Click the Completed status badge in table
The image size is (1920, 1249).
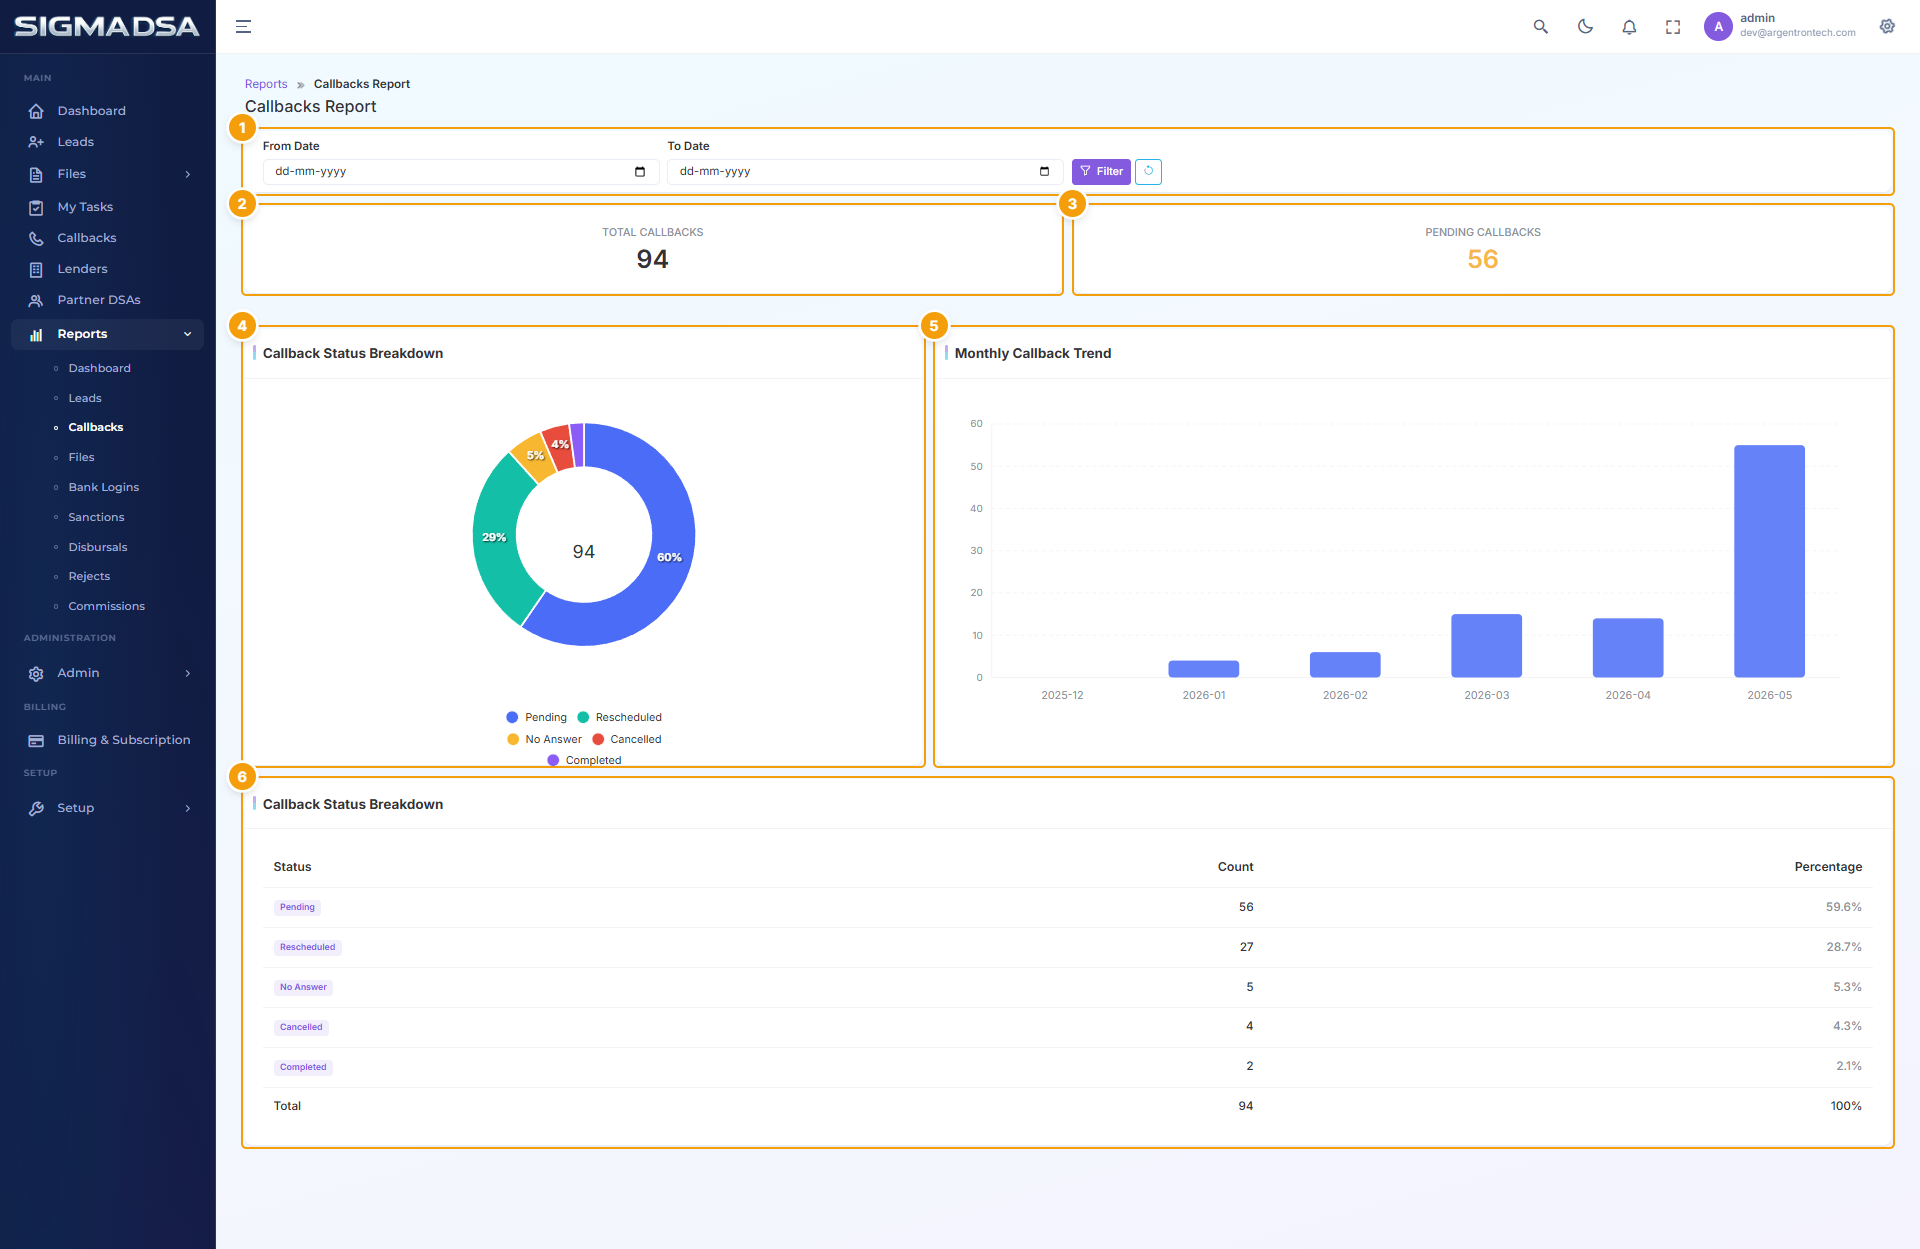click(303, 1067)
